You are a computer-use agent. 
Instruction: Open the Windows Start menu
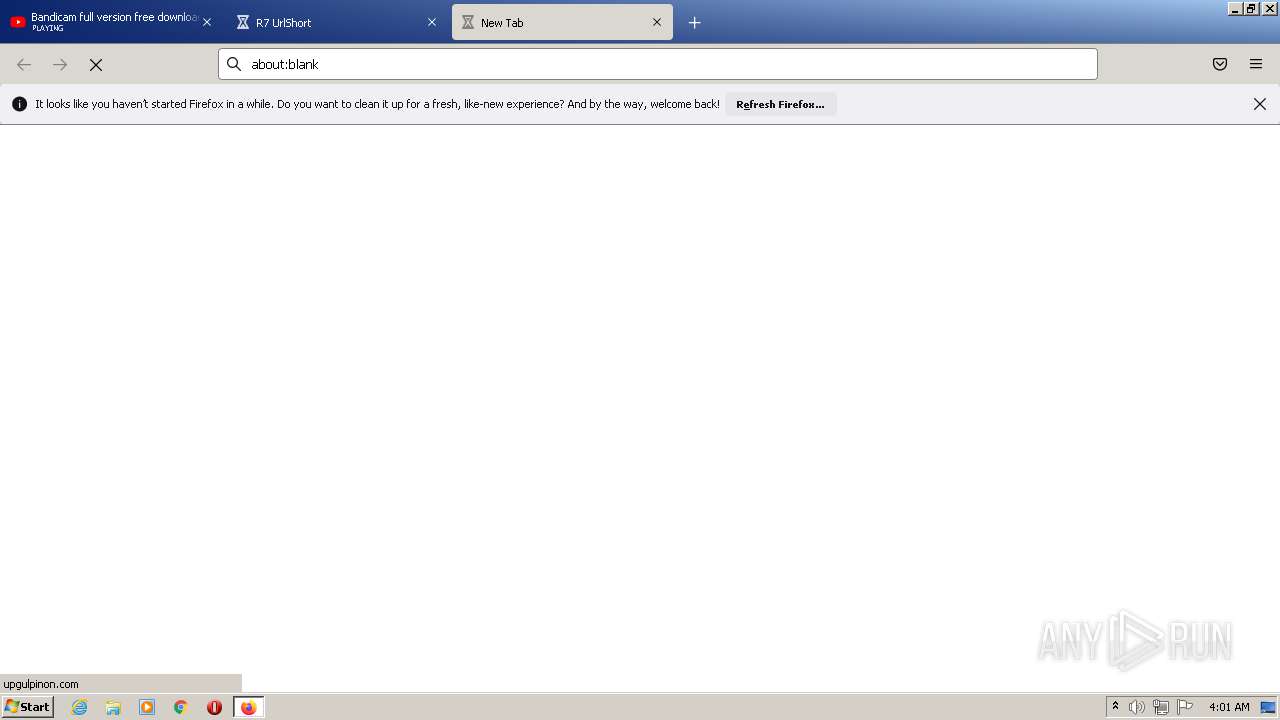pos(27,706)
